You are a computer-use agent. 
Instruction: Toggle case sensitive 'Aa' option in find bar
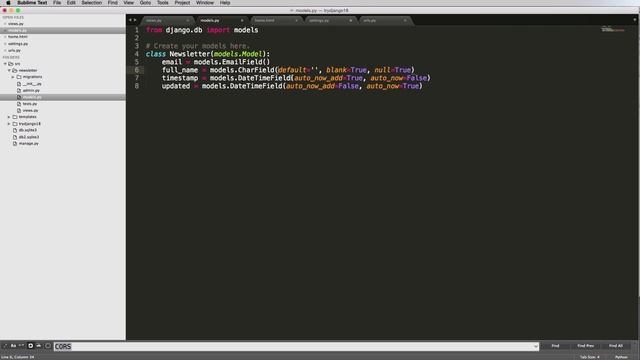pyautogui.click(x=13, y=346)
